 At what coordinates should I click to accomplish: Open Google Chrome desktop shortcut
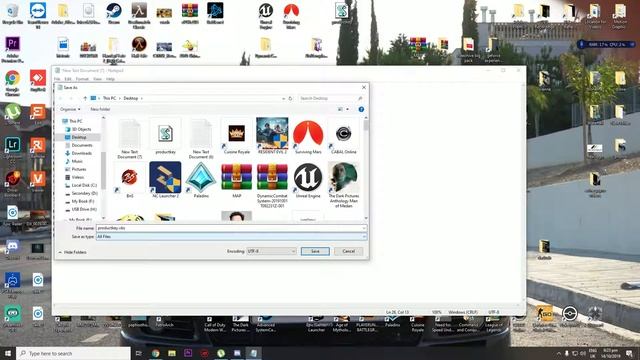12,83
